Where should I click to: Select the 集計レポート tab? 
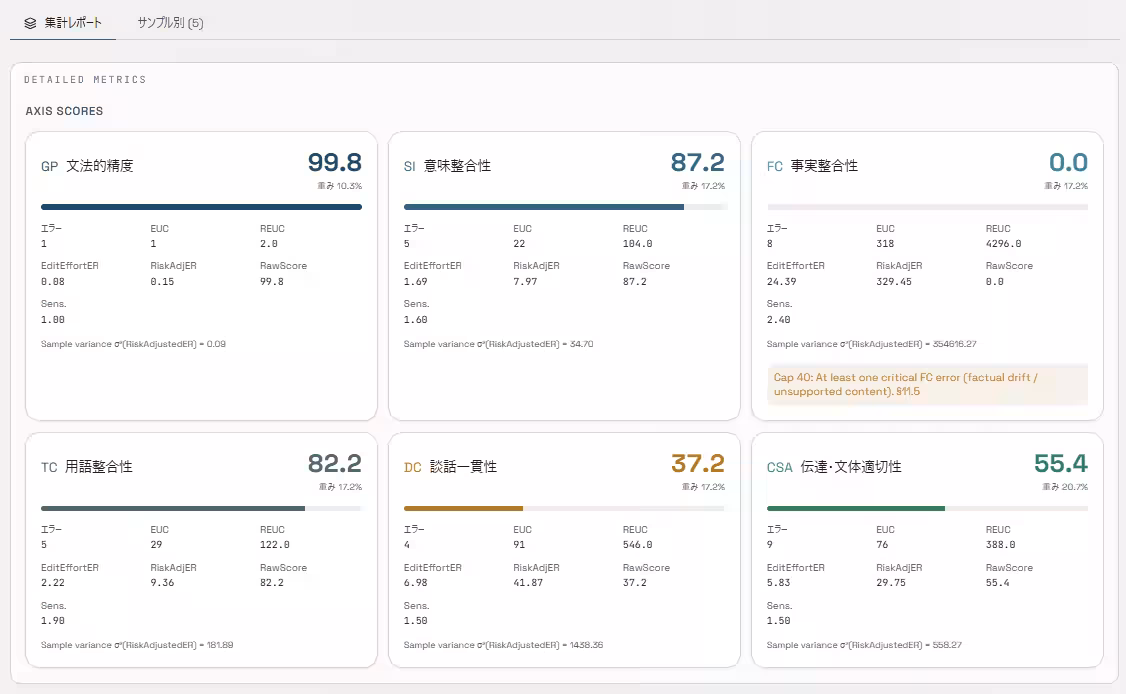tap(62, 23)
